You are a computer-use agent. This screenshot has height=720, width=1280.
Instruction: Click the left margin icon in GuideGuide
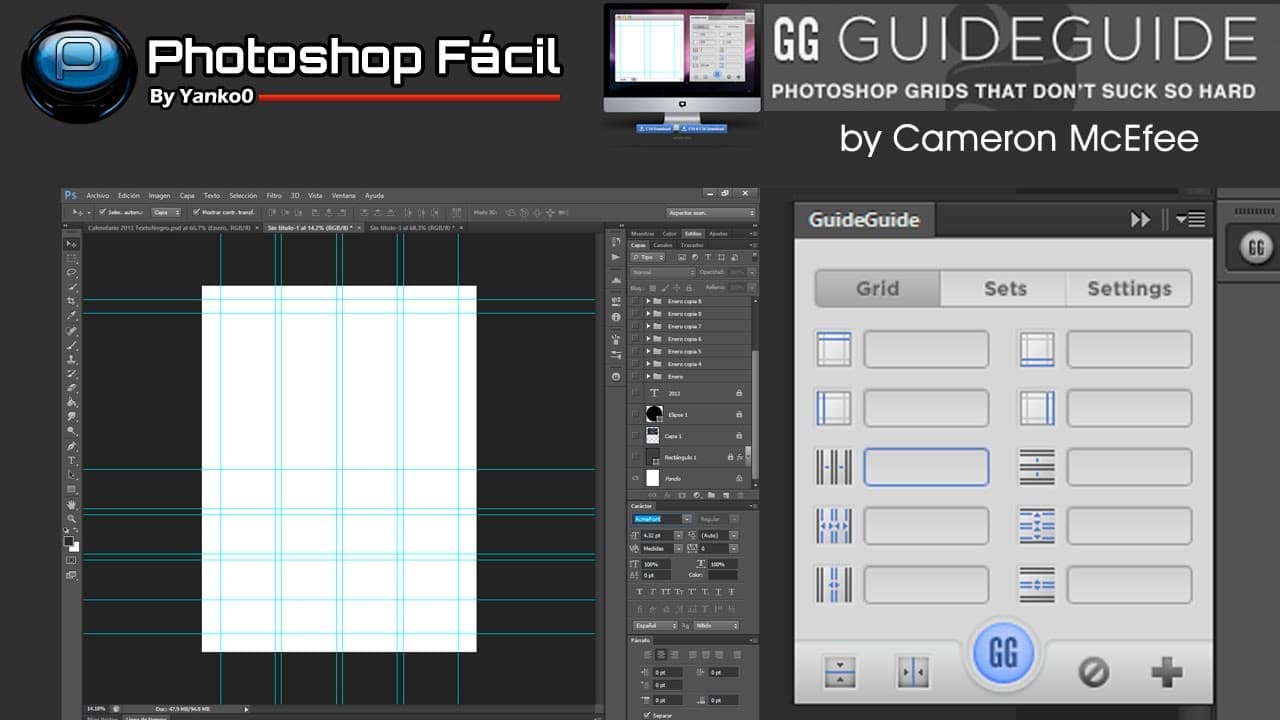[833, 408]
